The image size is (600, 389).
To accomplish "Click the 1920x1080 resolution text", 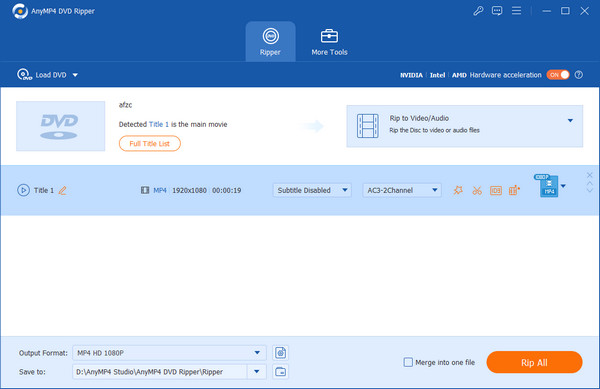I will (189, 190).
